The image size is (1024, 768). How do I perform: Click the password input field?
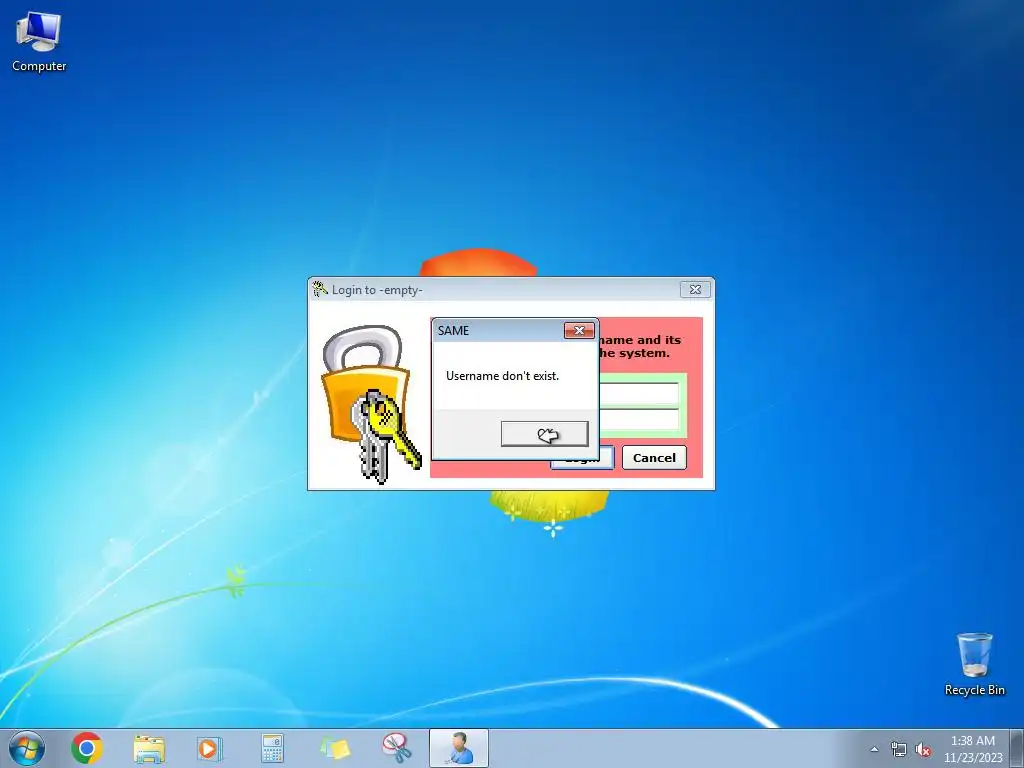pyautogui.click(x=639, y=420)
